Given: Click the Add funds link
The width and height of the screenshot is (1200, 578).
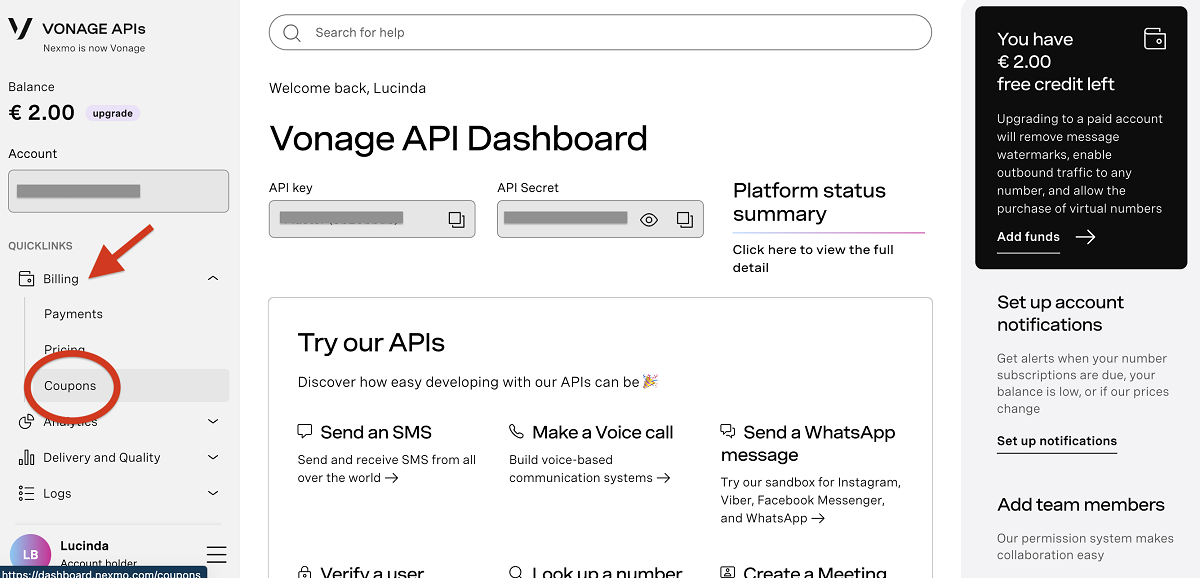Looking at the screenshot, I should 1028,237.
